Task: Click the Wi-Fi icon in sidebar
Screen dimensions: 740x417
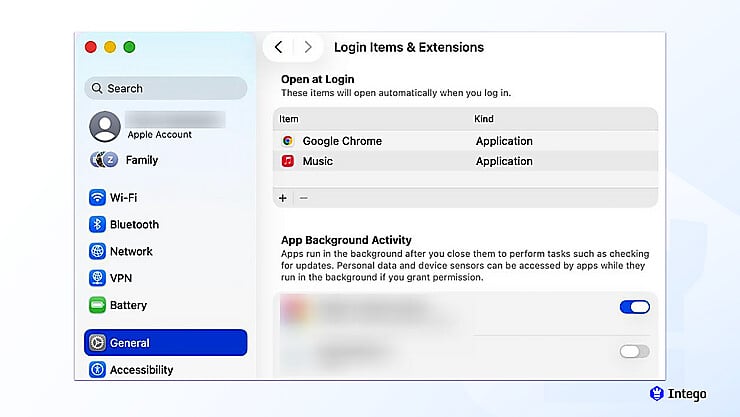Action: click(x=97, y=197)
